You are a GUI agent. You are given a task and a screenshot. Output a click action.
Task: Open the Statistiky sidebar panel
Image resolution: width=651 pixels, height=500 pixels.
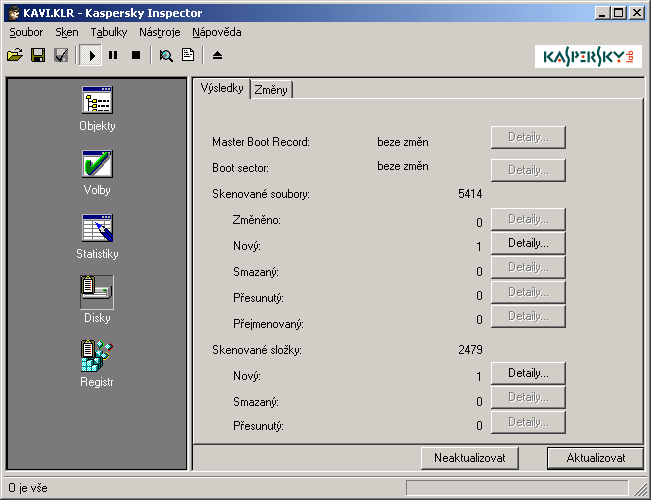coord(97,237)
